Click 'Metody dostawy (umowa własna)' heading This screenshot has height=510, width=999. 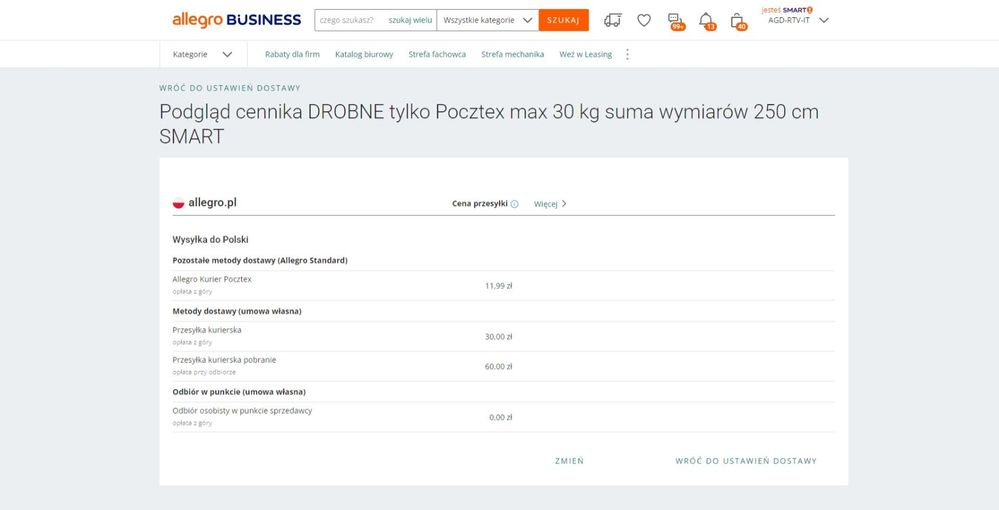tap(237, 311)
